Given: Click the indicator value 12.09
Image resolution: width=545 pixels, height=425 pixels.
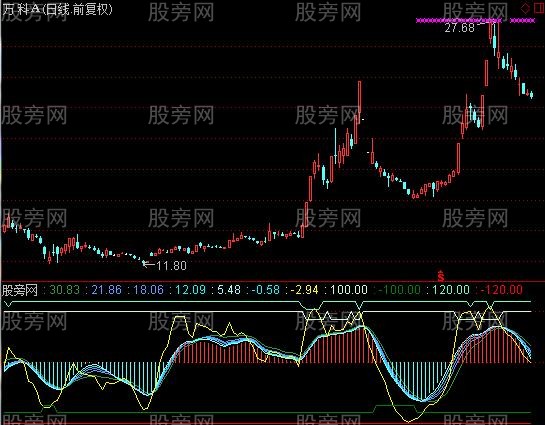Looking at the screenshot, I should click(190, 289).
